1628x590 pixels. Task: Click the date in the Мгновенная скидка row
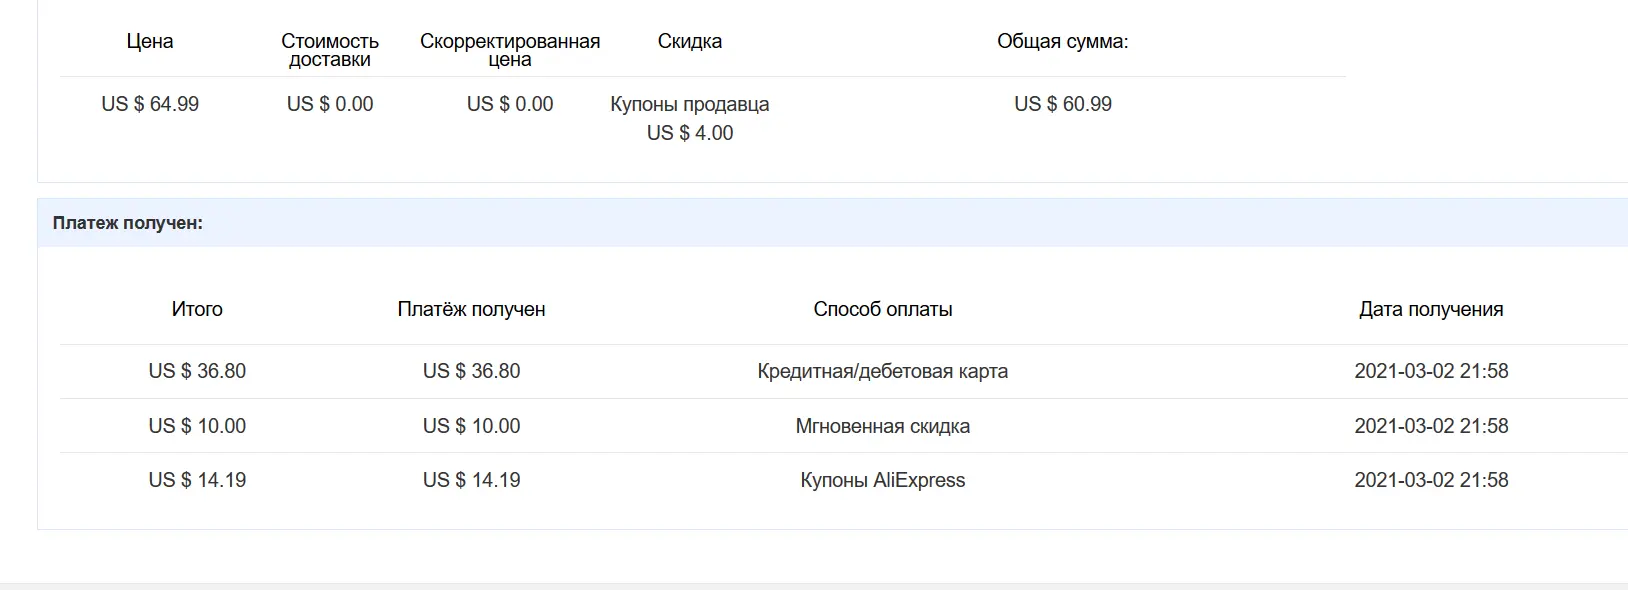pyautogui.click(x=1431, y=426)
